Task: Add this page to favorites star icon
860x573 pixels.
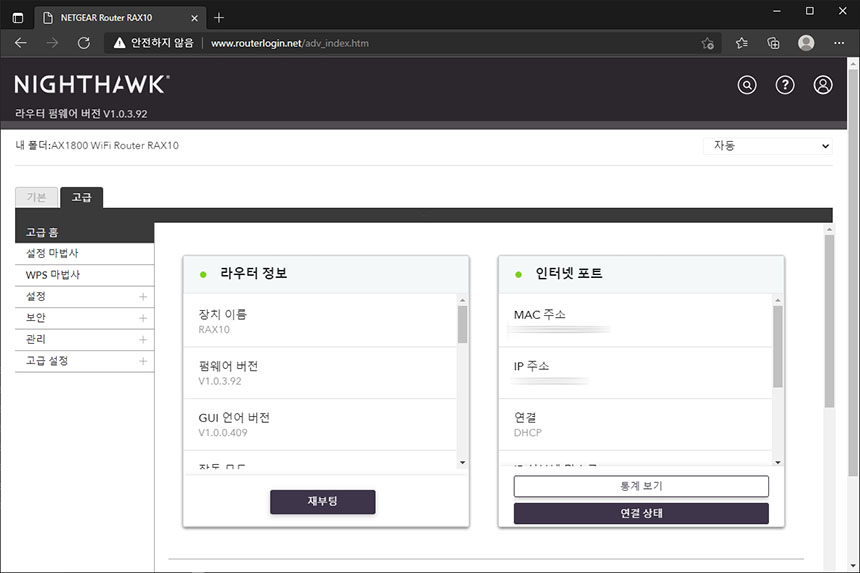Action: (x=708, y=43)
